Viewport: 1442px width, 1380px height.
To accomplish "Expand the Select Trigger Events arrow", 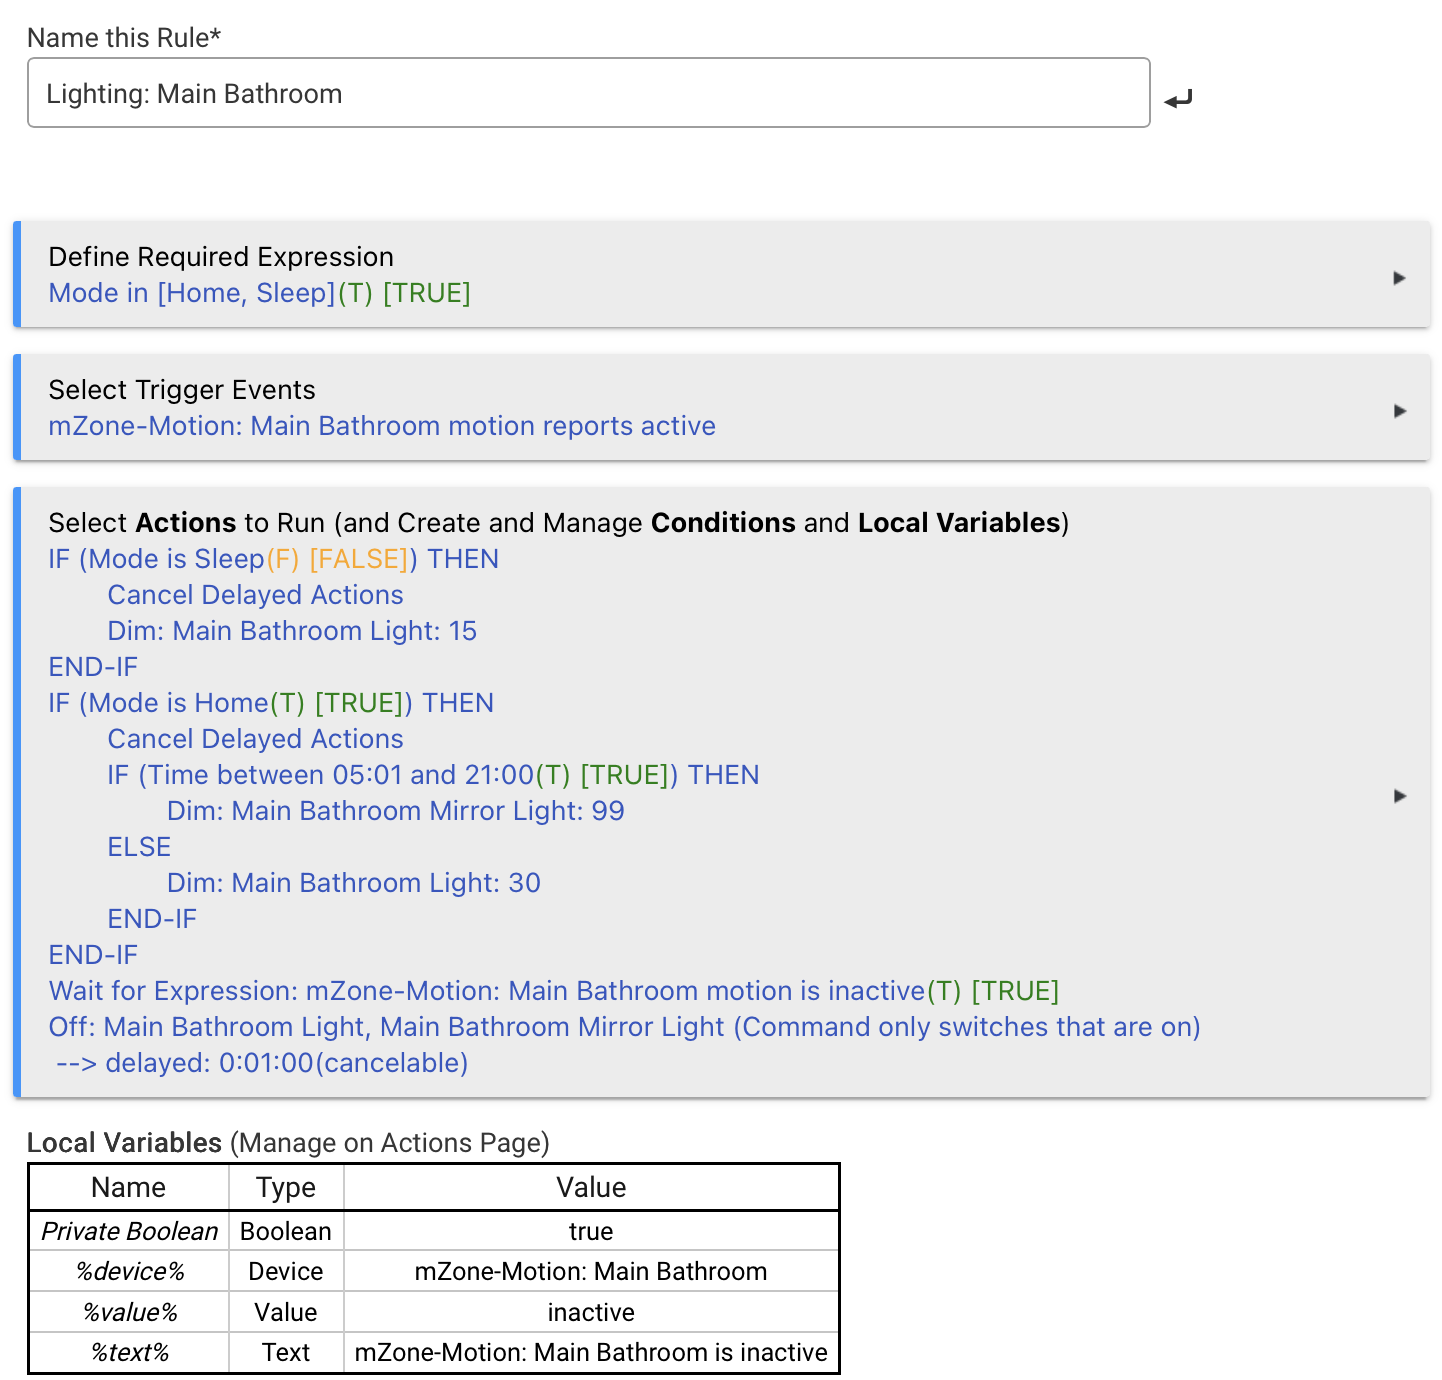I will coord(1399,411).
